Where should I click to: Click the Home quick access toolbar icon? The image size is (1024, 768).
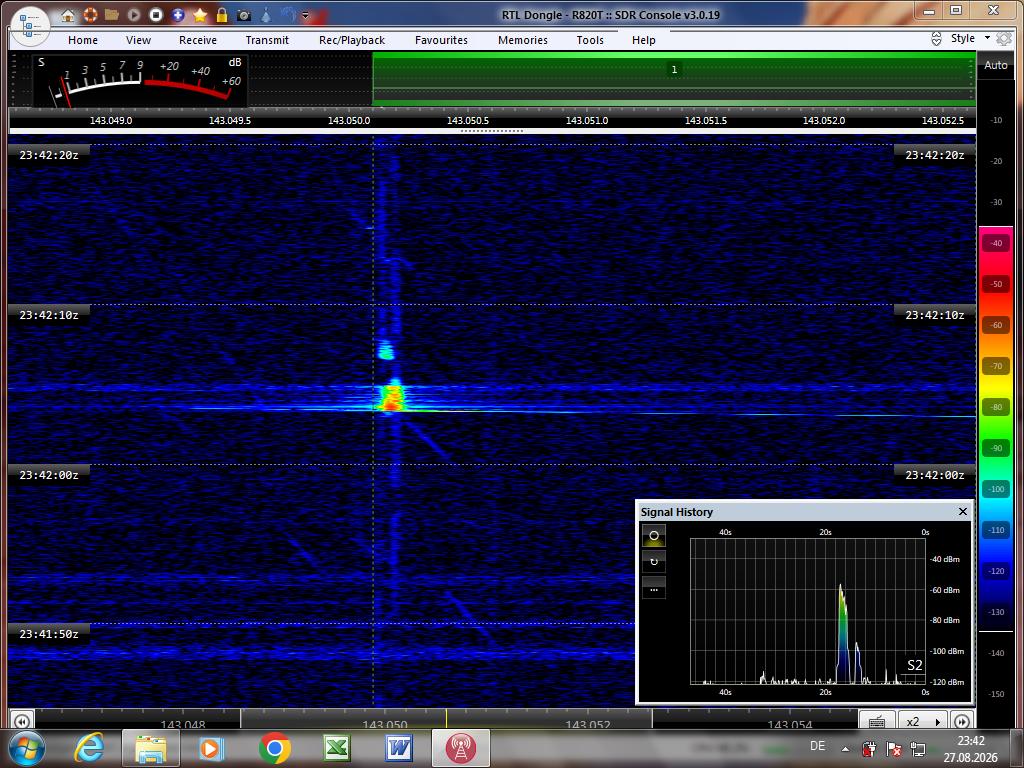67,15
